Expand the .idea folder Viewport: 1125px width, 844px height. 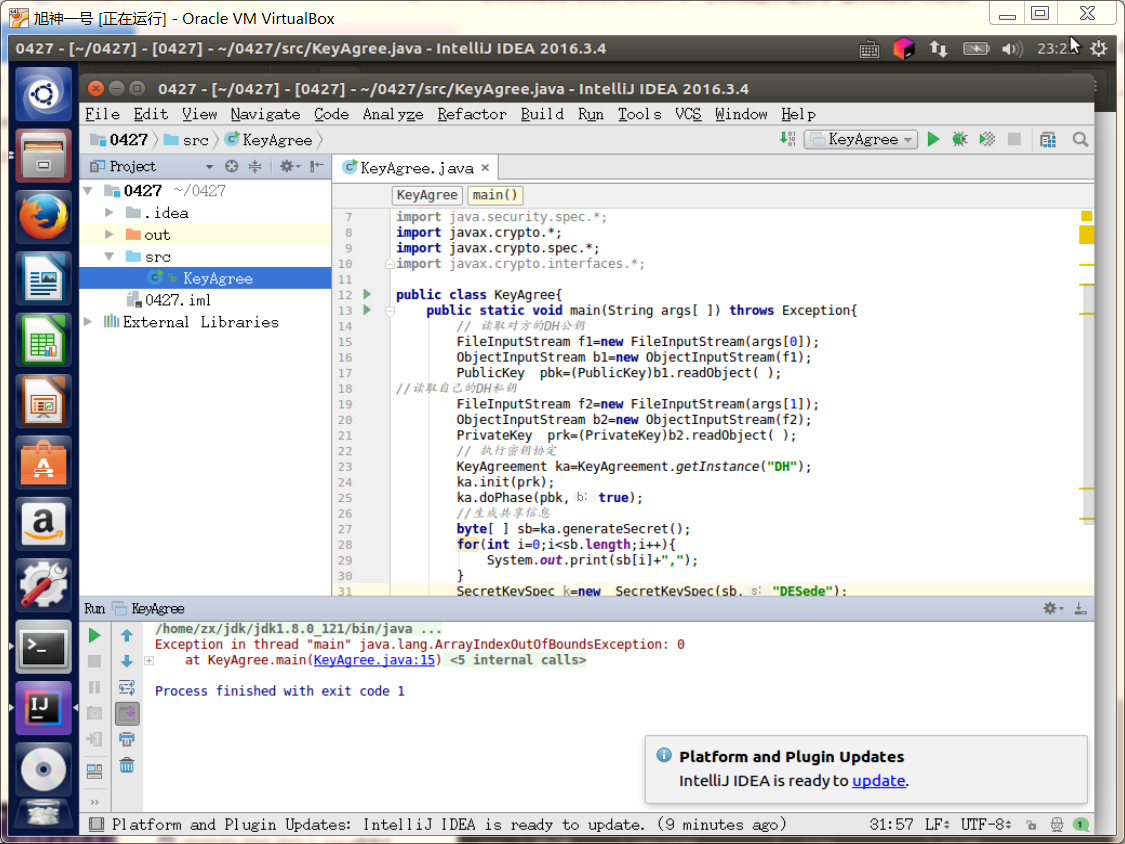[x=109, y=212]
